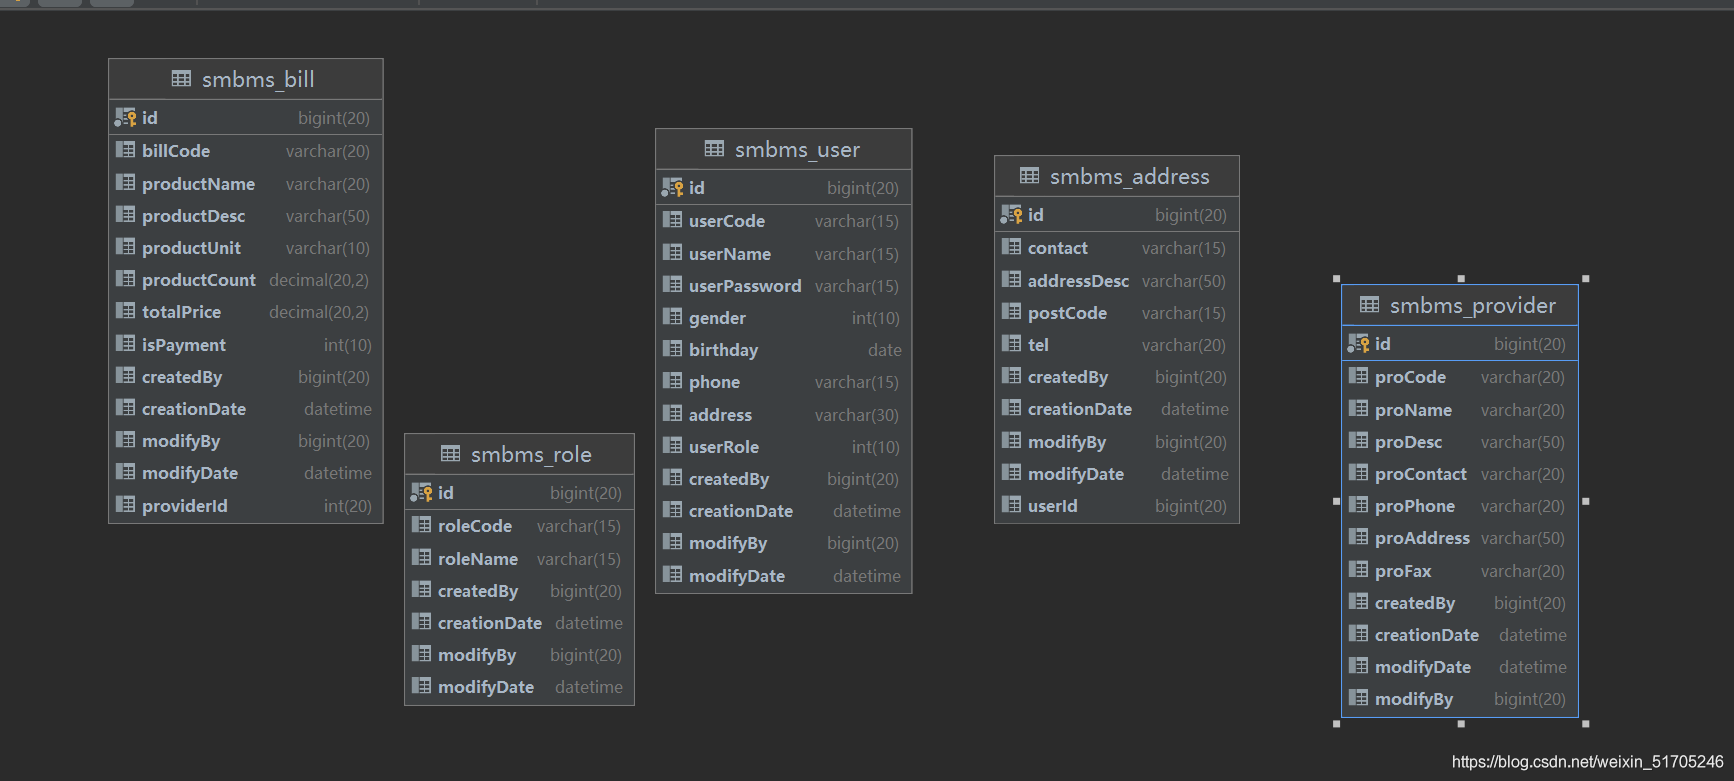Click the column icon next to roleCode

[x=421, y=525]
